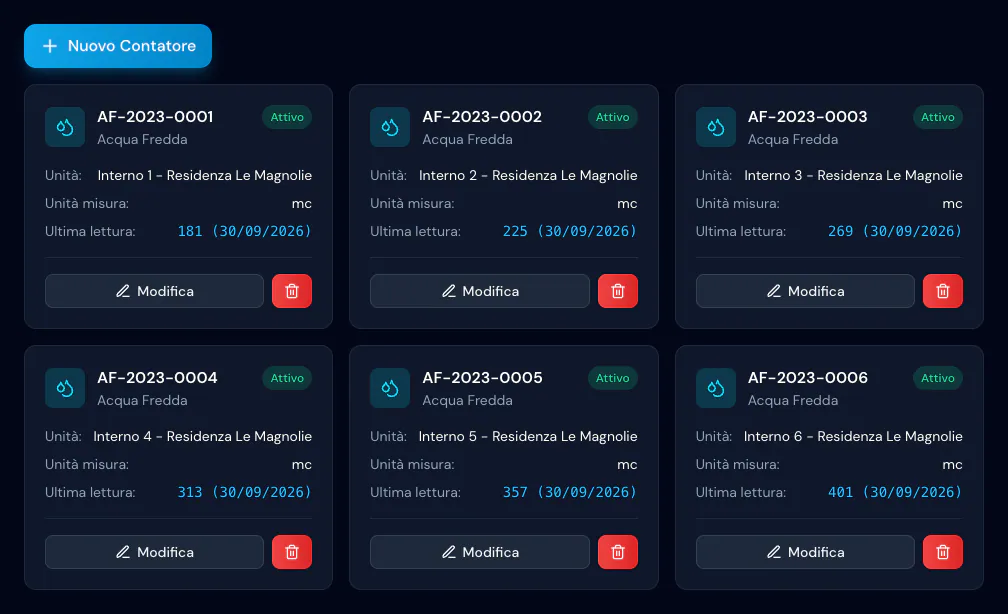
Task: Delete meter AF-2023-0004 with trash icon
Action: (x=292, y=552)
